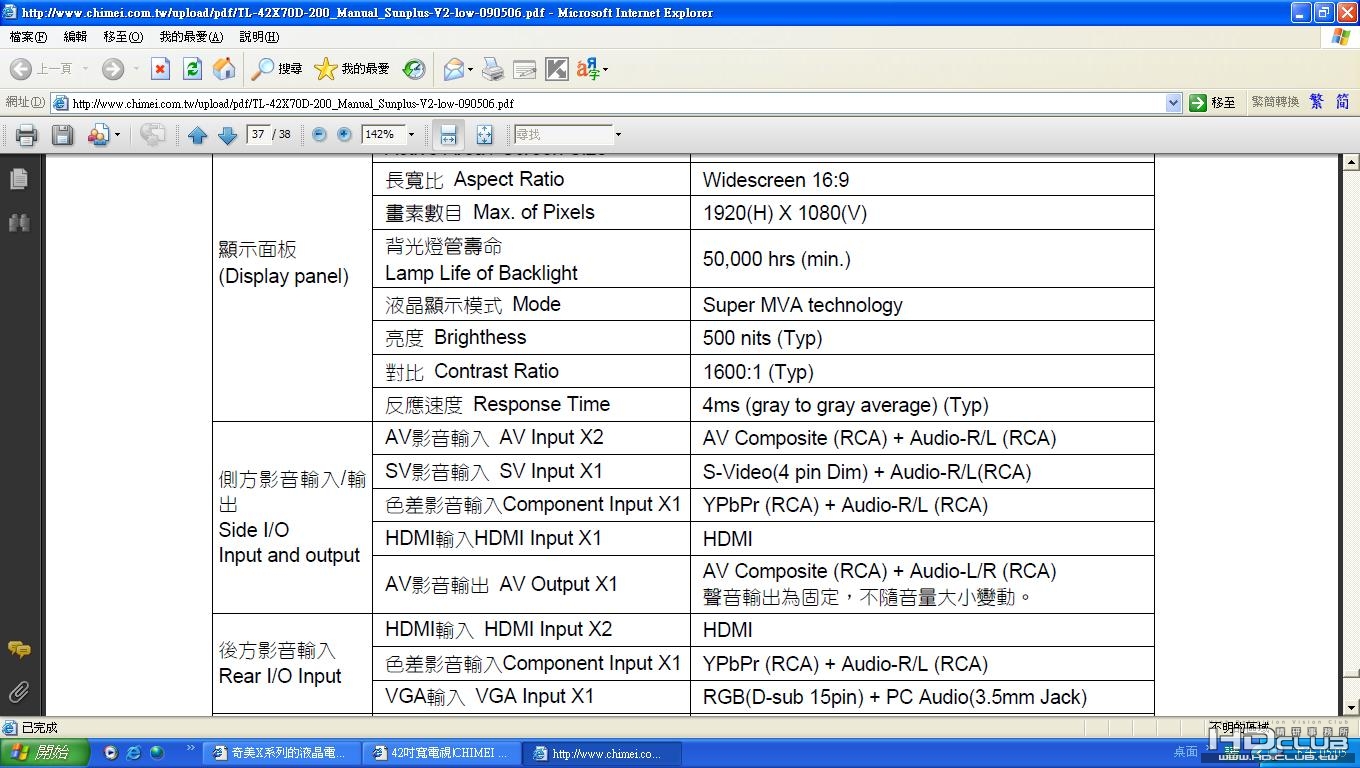Open the Attachments paperclip panel
Viewport: 1360px width, 768px height.
pos(18,692)
